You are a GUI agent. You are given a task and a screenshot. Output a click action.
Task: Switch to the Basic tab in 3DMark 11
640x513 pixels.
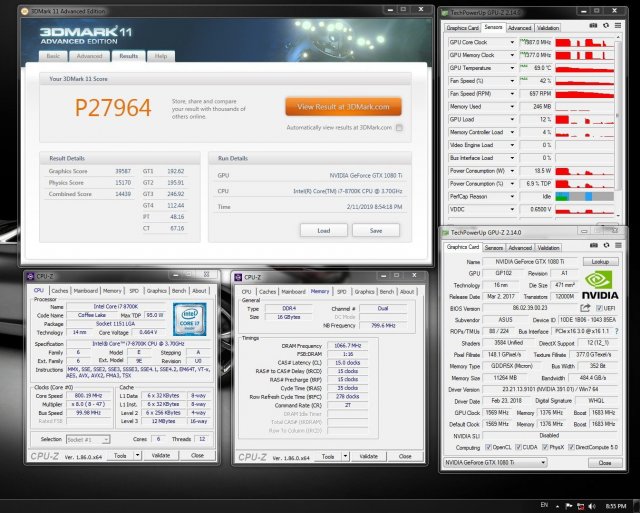(53, 56)
